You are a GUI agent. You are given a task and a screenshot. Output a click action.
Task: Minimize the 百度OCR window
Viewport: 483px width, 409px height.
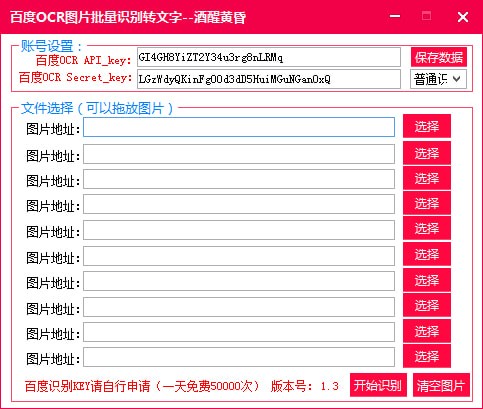(395, 16)
